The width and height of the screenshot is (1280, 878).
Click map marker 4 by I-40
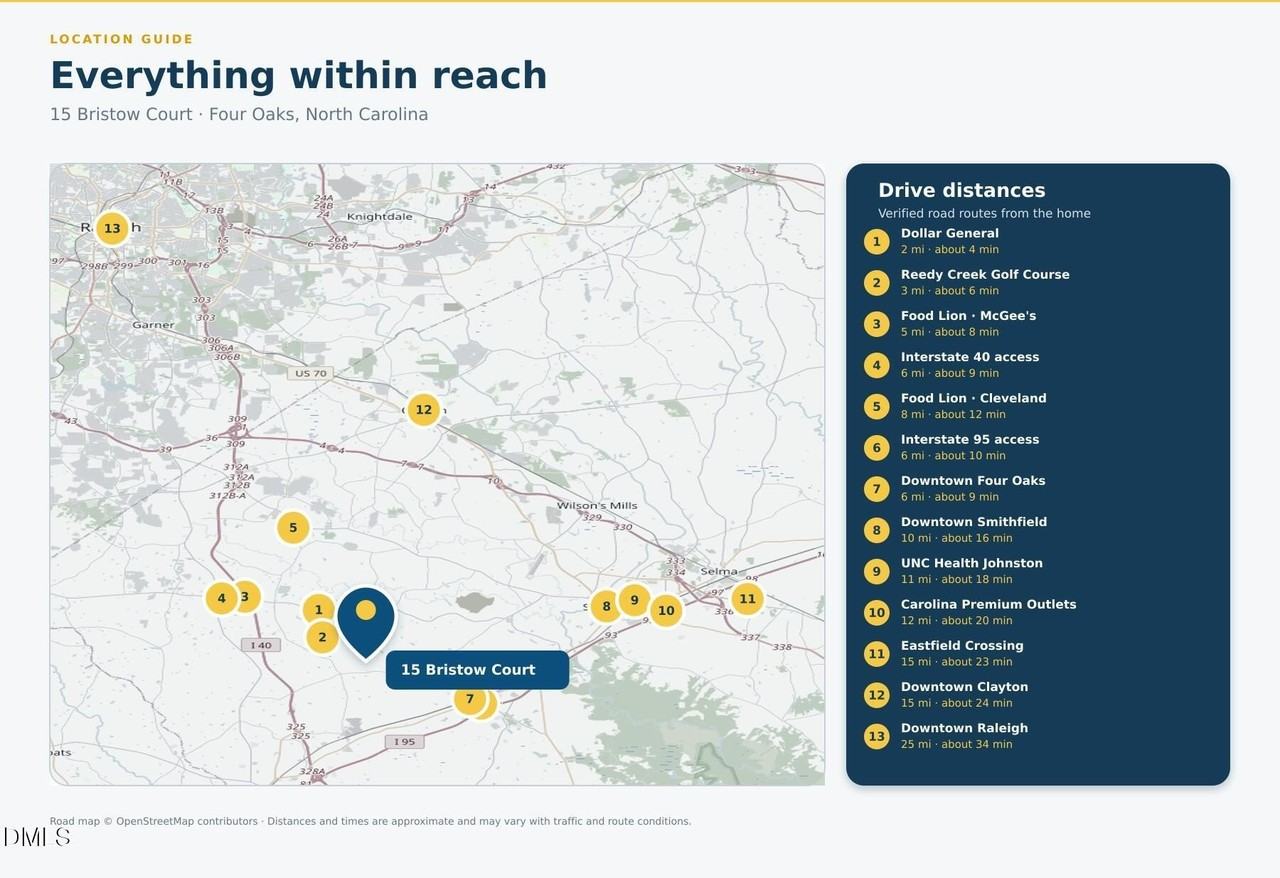[221, 598]
